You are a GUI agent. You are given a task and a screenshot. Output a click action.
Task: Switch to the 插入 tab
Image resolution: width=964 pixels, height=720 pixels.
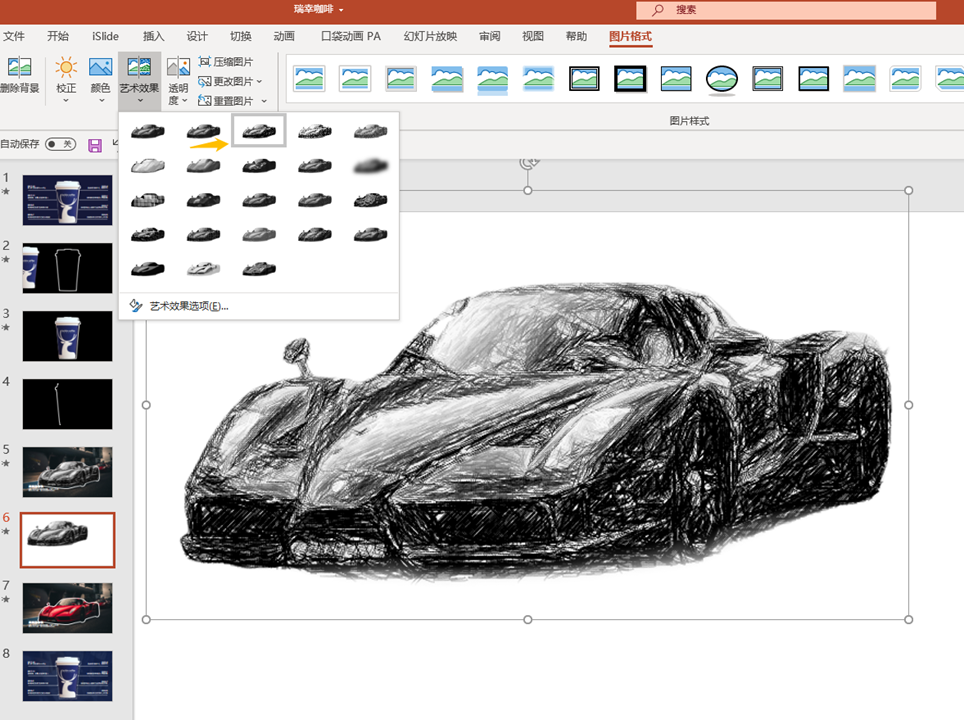click(x=154, y=36)
